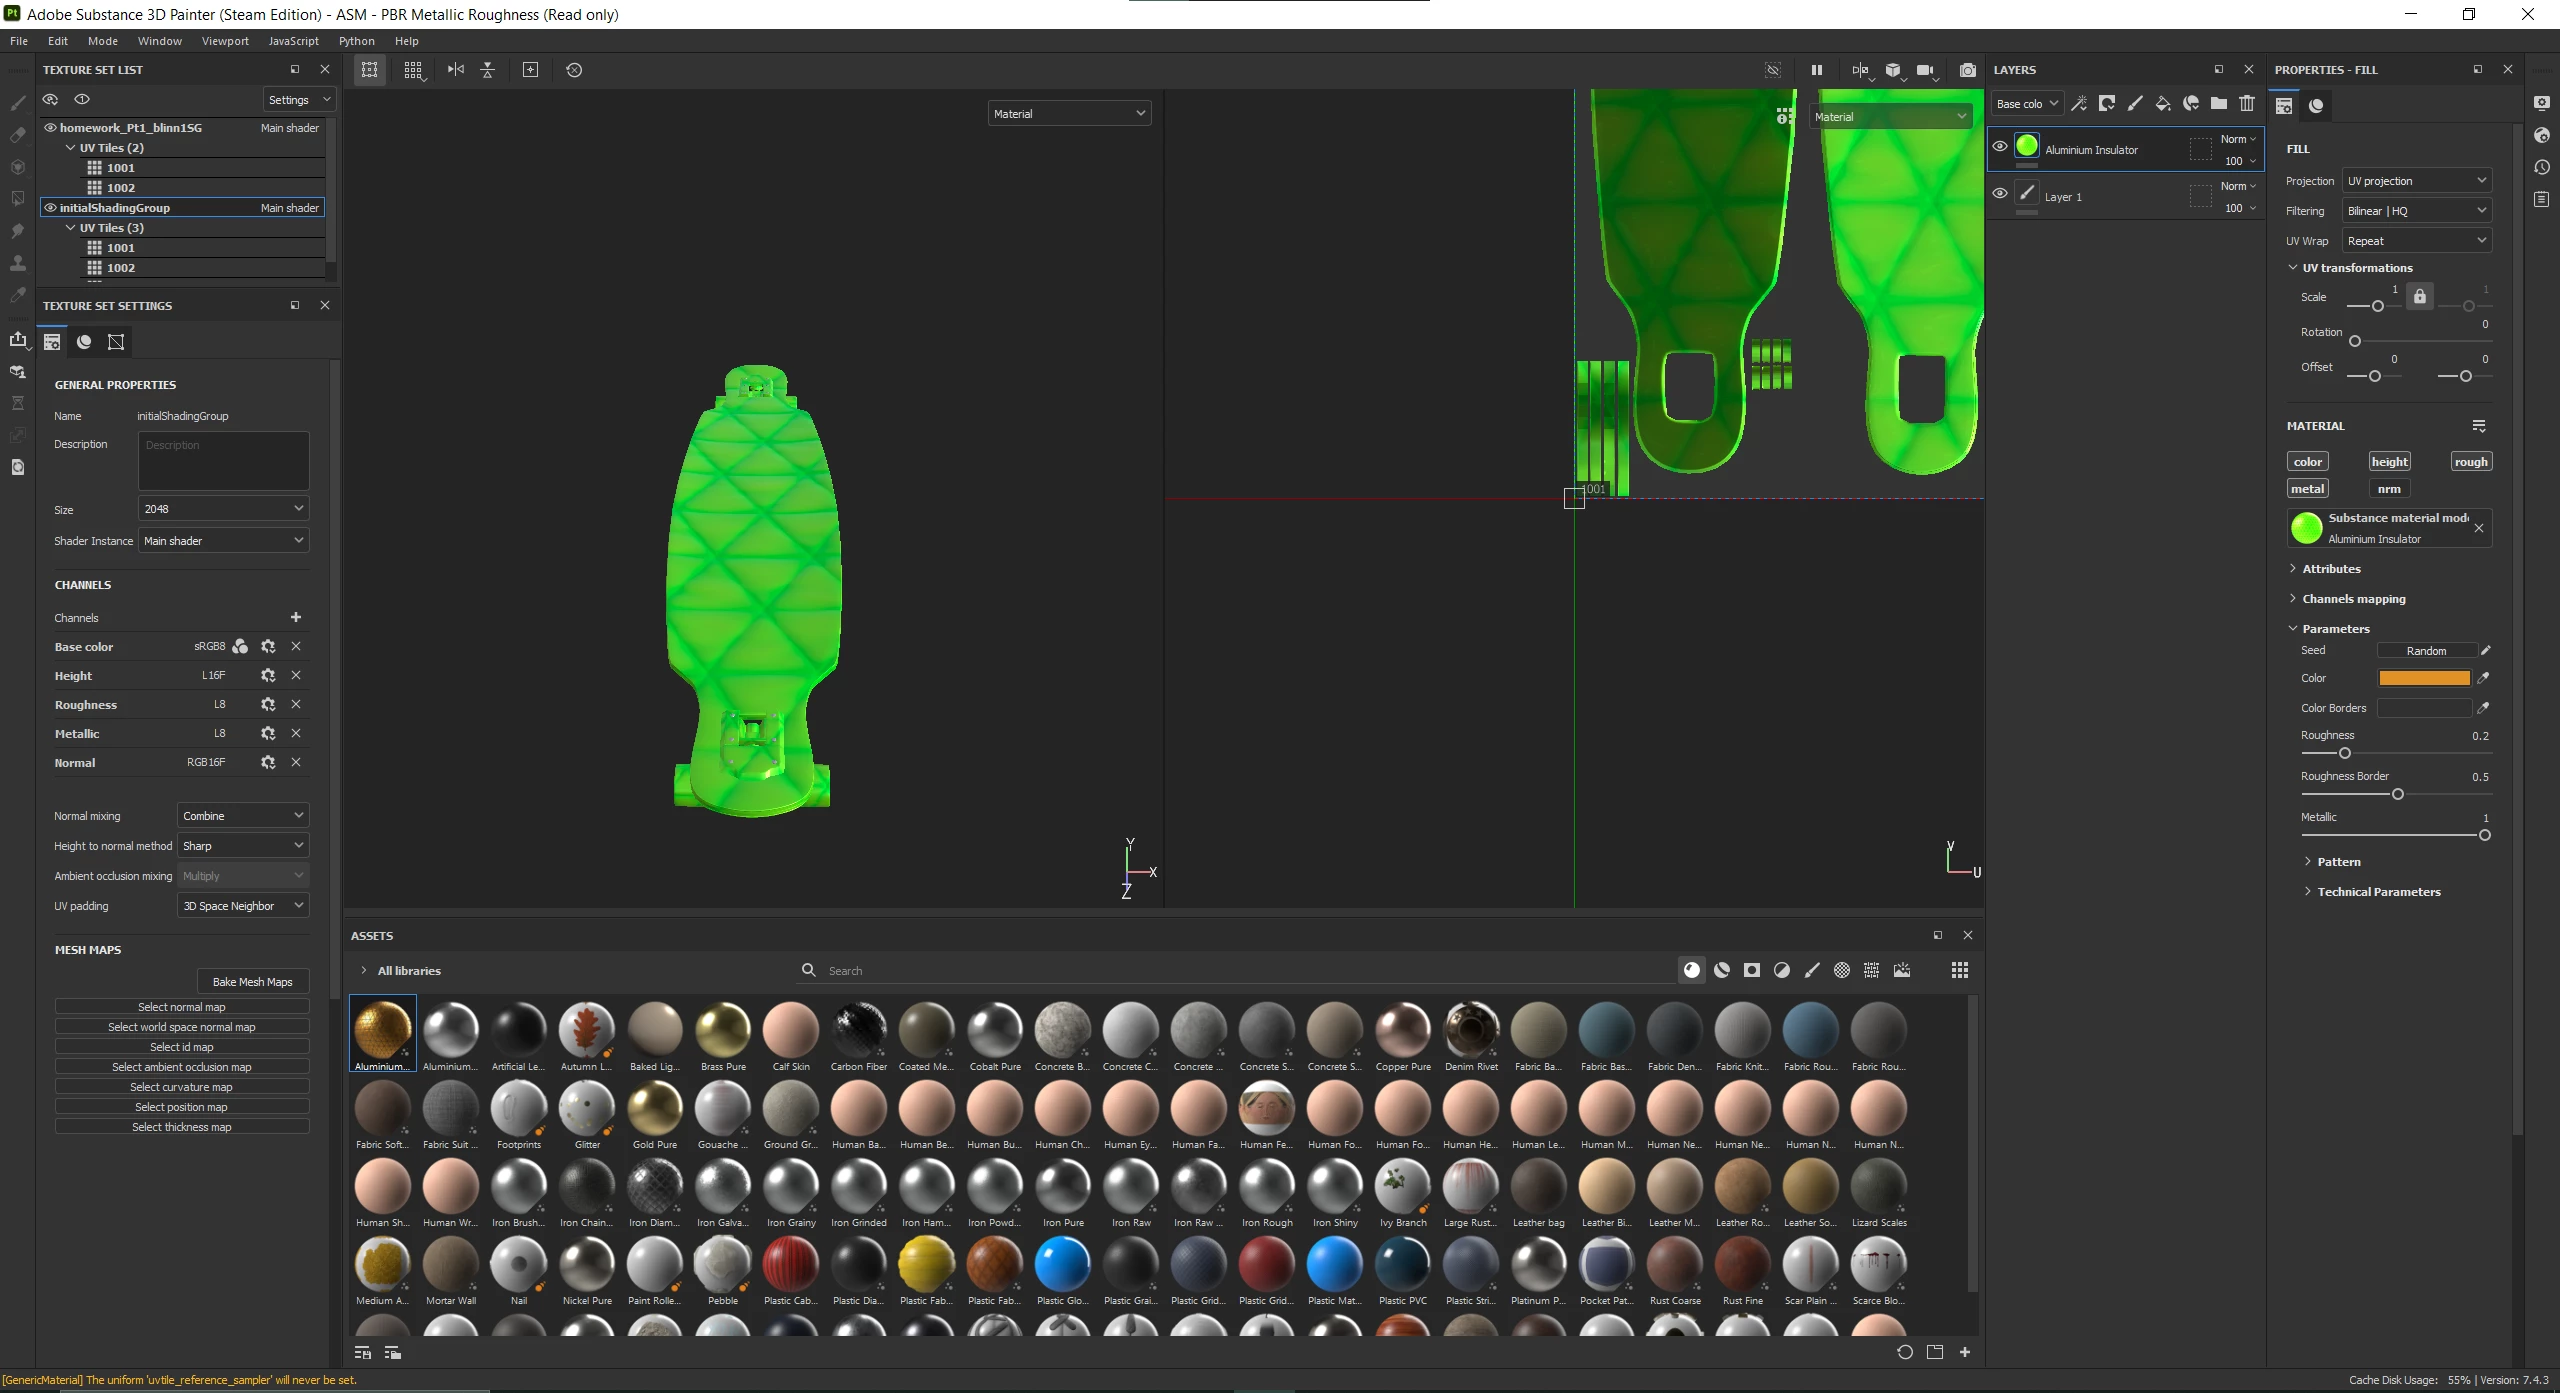This screenshot has width=2560, height=1393.
Task: Toggle the metal channel button
Action: coord(2307,489)
